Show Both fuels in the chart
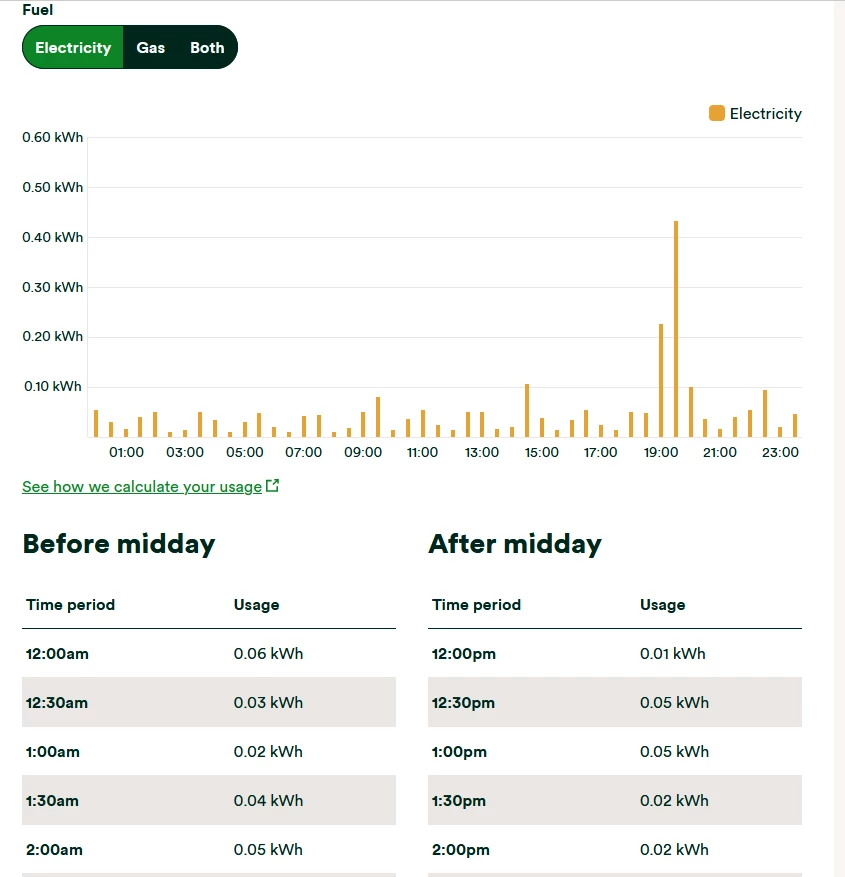 click(x=207, y=47)
